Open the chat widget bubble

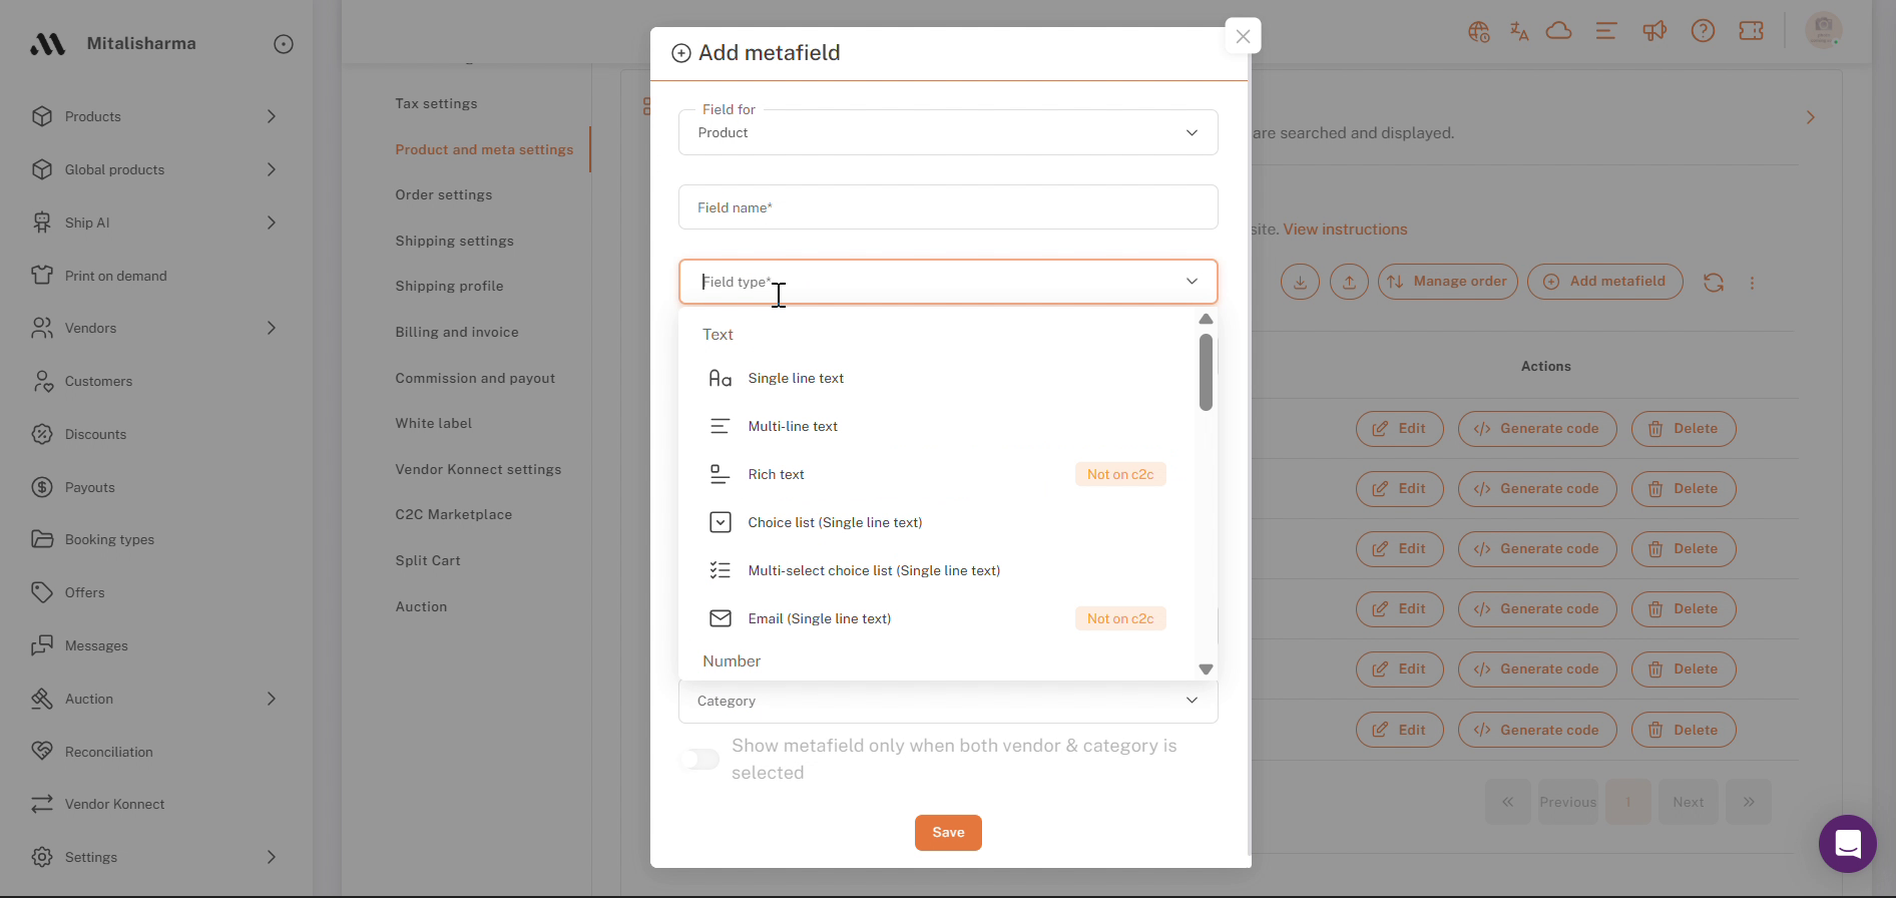1847,844
